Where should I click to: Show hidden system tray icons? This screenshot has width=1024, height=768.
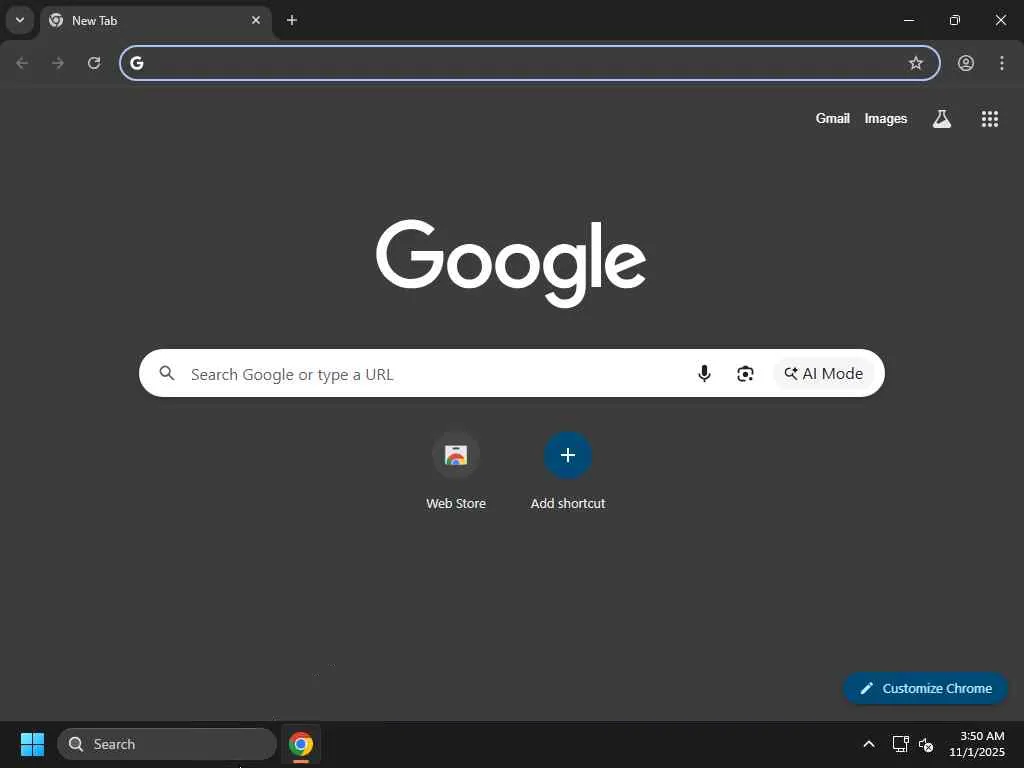pyautogui.click(x=869, y=744)
